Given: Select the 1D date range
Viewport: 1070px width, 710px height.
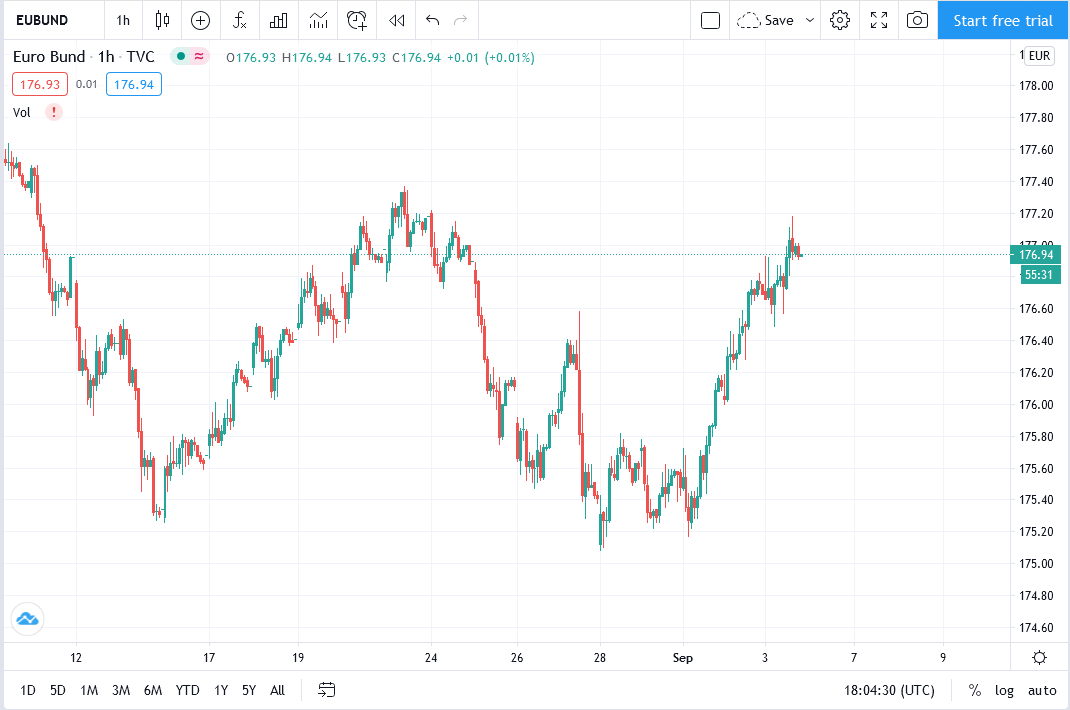Looking at the screenshot, I should 28,690.
